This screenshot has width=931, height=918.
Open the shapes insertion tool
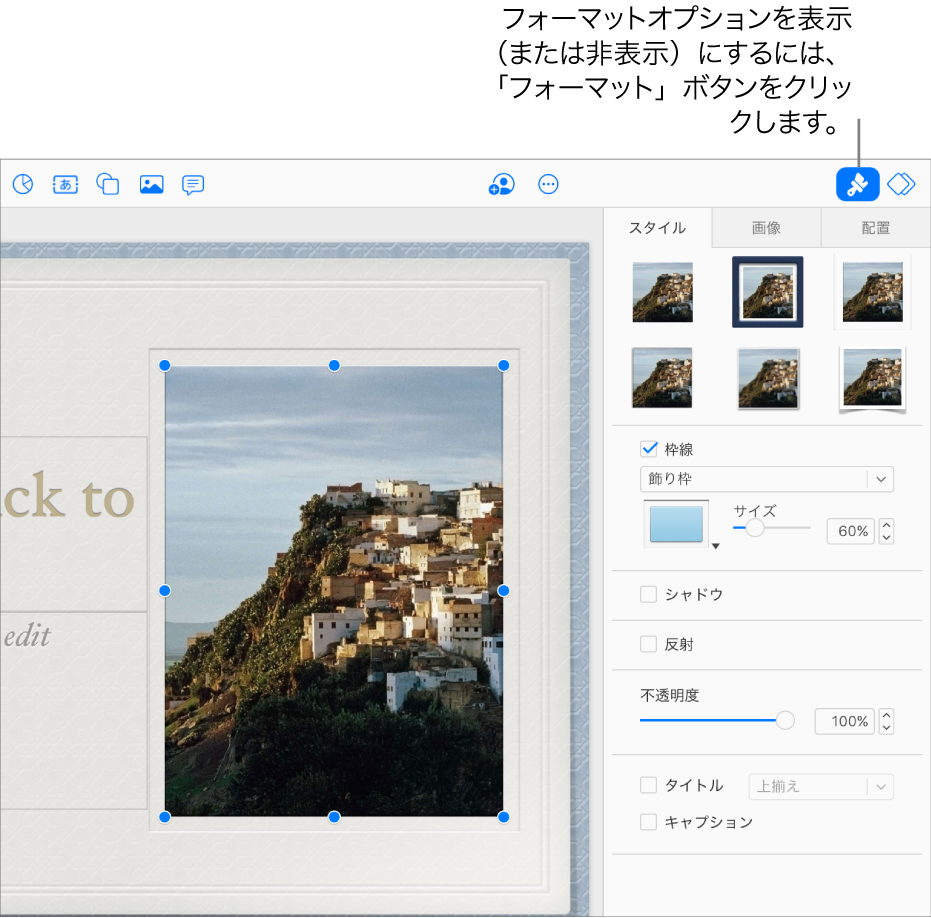(x=107, y=184)
